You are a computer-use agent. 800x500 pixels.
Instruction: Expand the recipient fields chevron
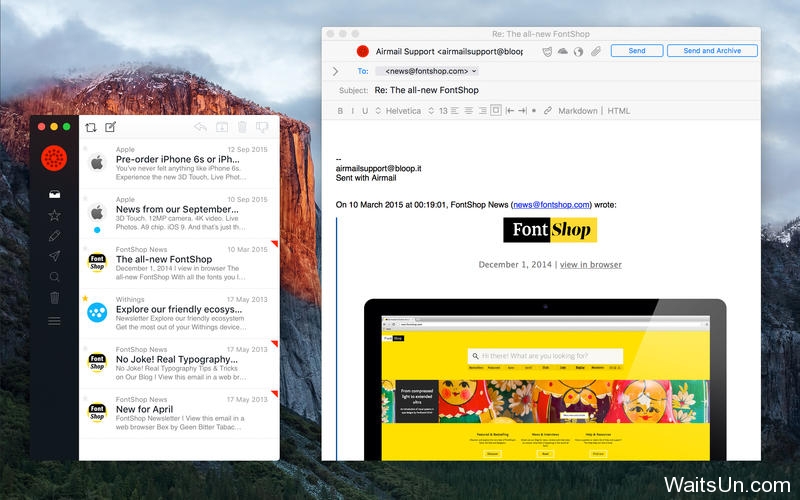(335, 71)
